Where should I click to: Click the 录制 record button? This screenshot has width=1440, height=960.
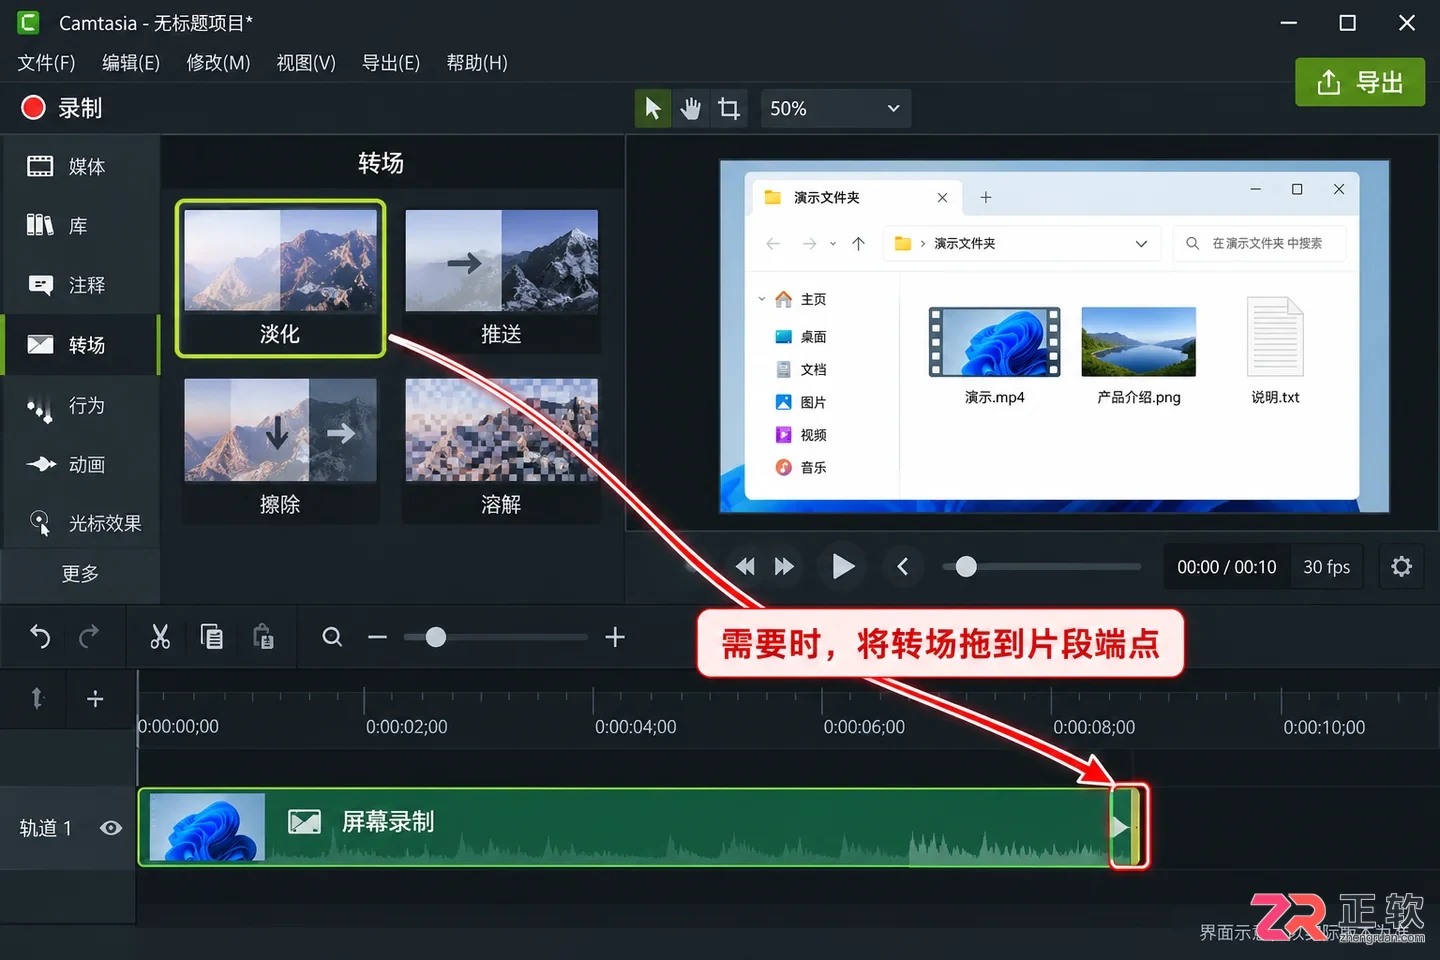point(62,108)
